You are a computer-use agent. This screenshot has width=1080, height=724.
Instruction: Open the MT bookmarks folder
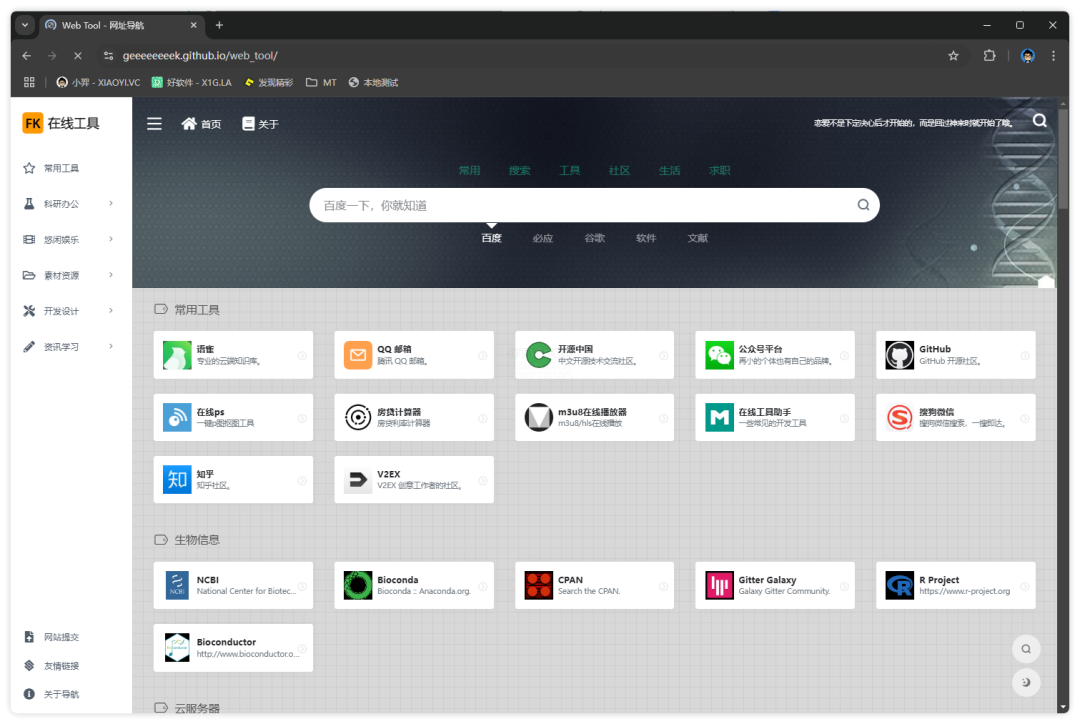[x=322, y=83]
